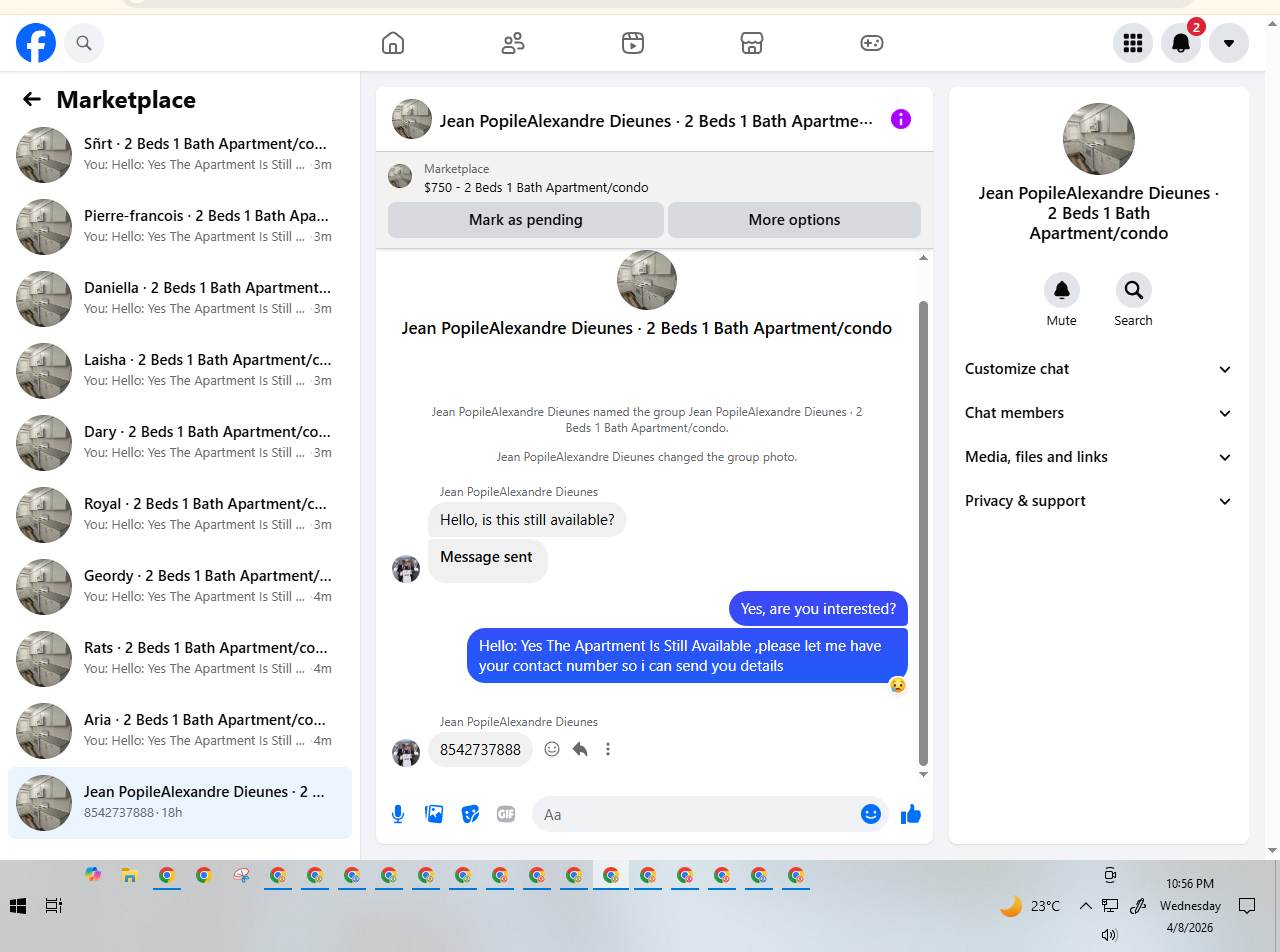The image size is (1280, 952).
Task: Open File Explorer in taskbar
Action: (x=129, y=875)
